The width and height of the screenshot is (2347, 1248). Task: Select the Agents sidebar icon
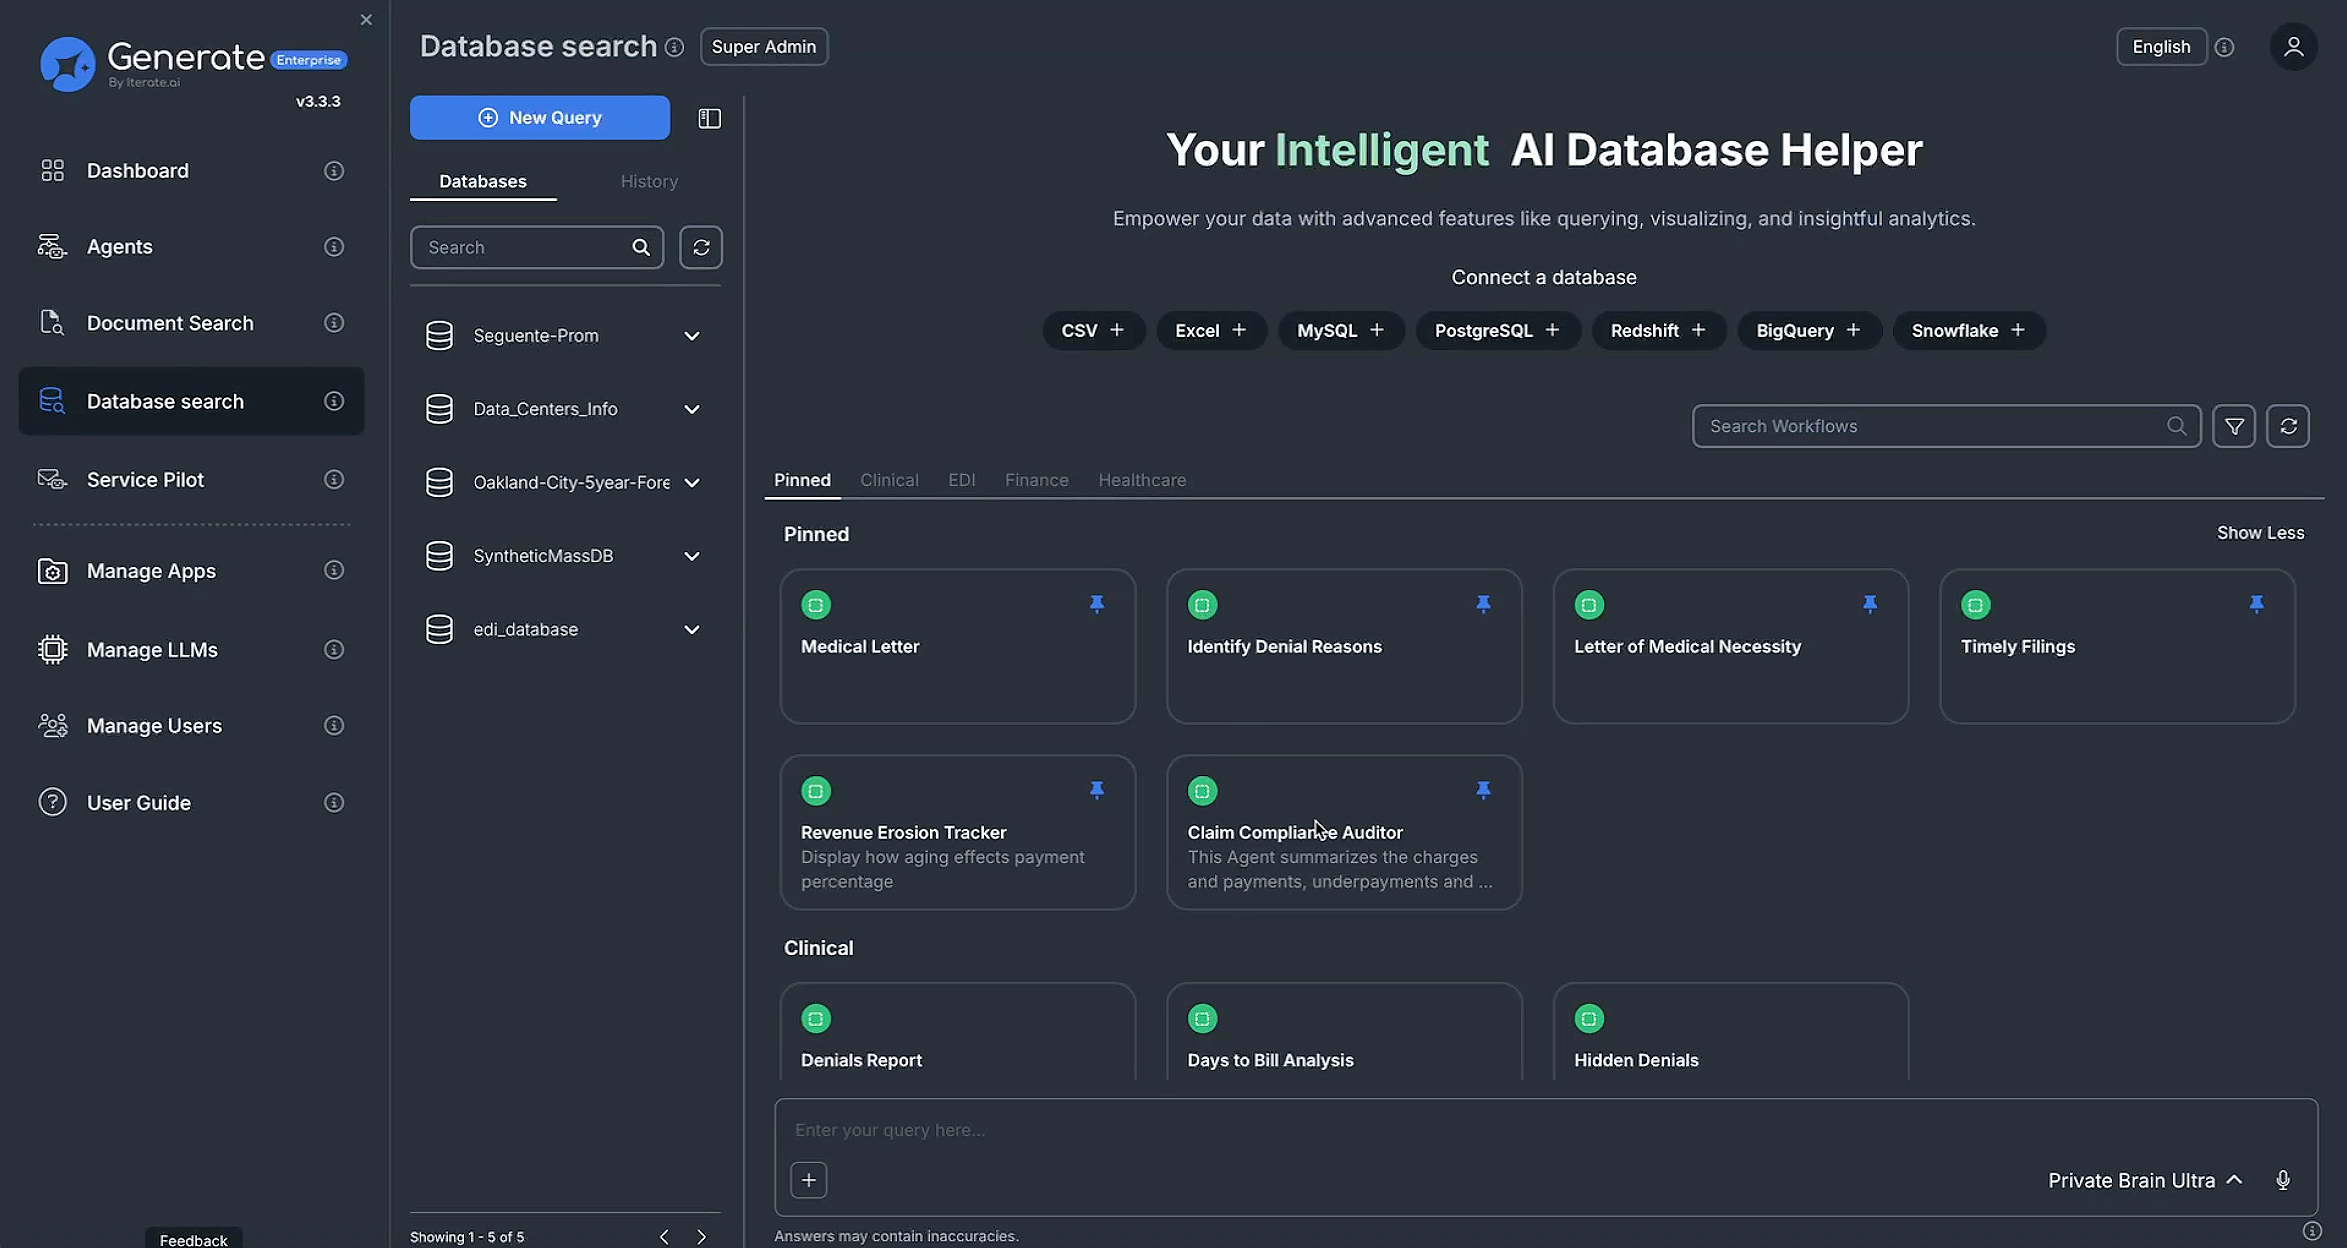click(x=52, y=246)
